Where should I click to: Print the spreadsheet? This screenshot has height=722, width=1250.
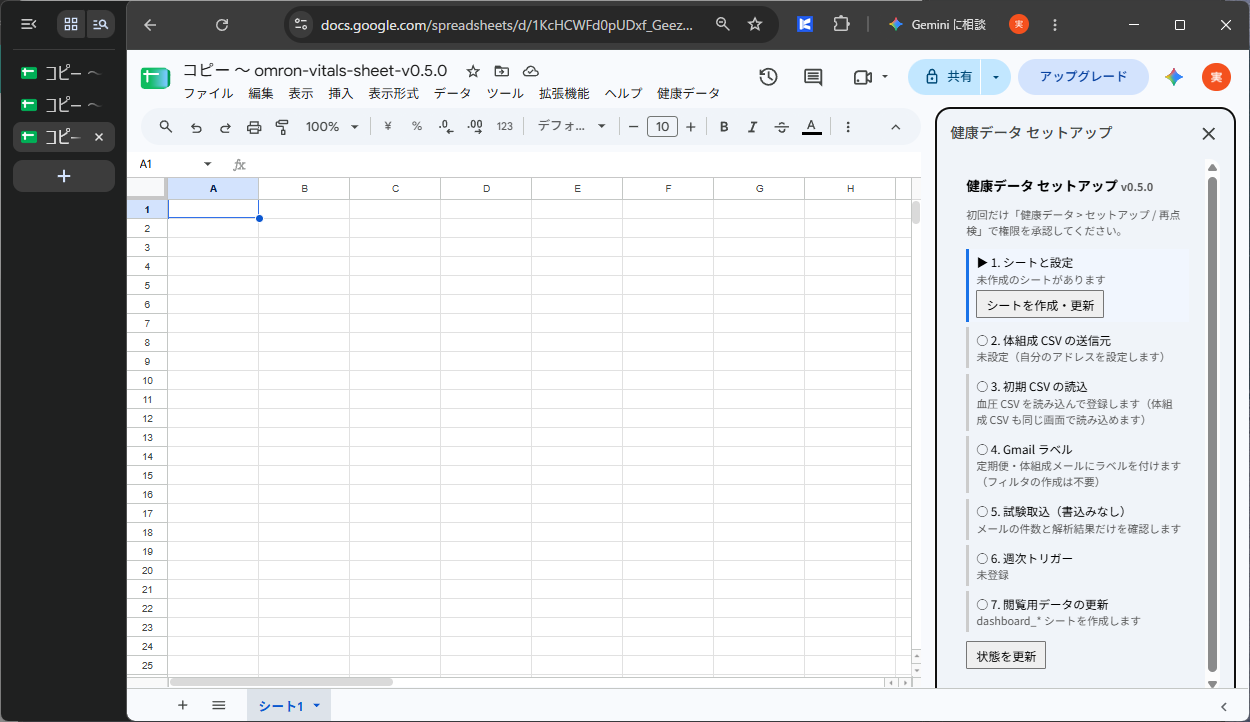[x=254, y=127]
